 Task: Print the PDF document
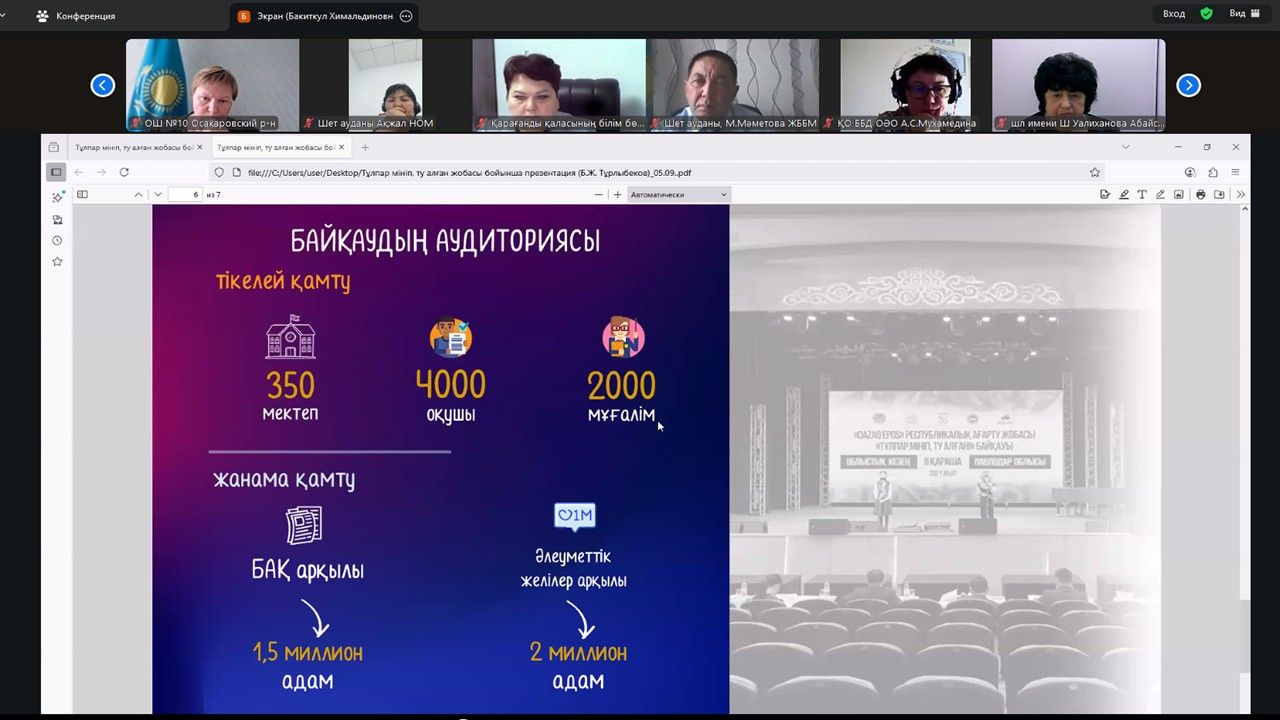point(1200,194)
